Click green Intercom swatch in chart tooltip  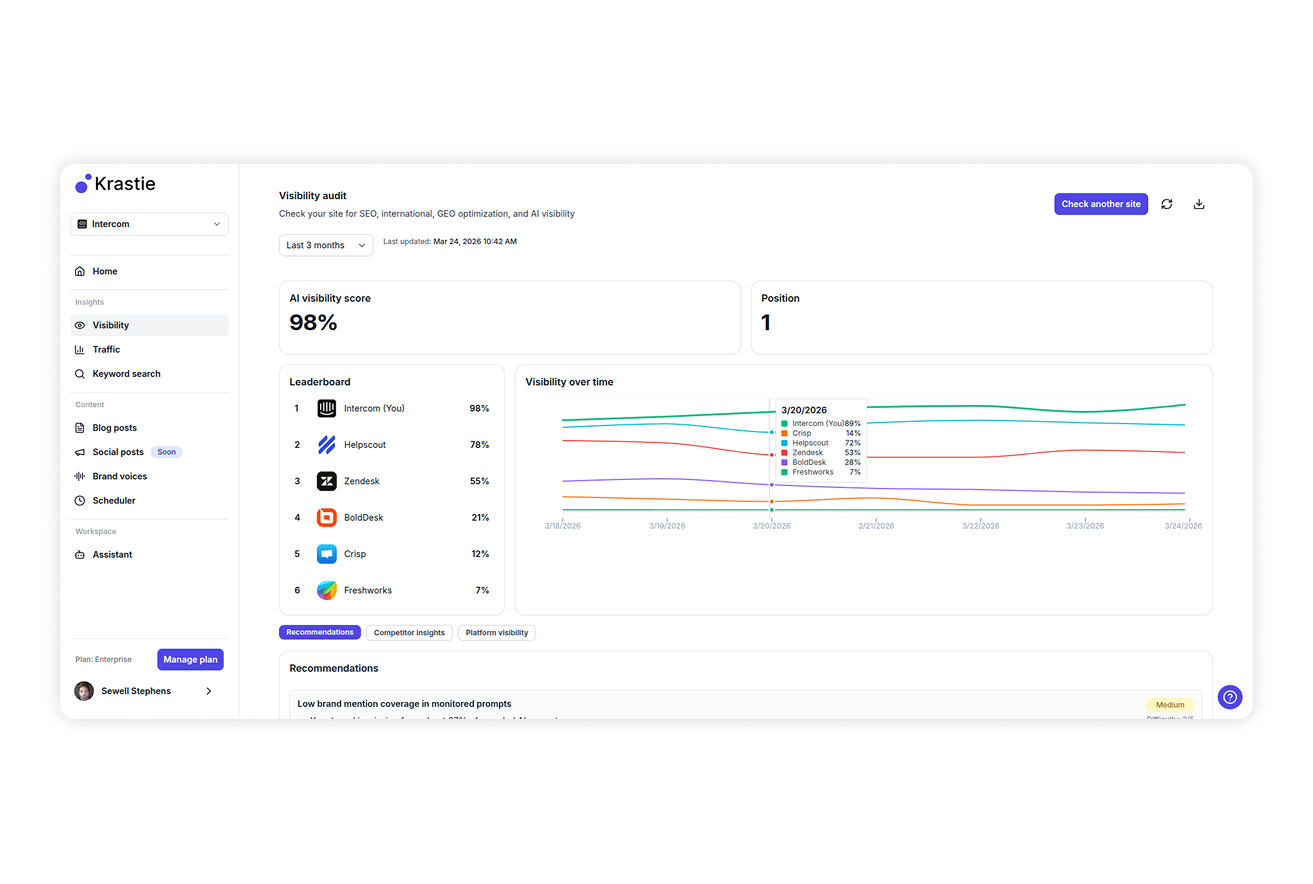pyautogui.click(x=785, y=424)
